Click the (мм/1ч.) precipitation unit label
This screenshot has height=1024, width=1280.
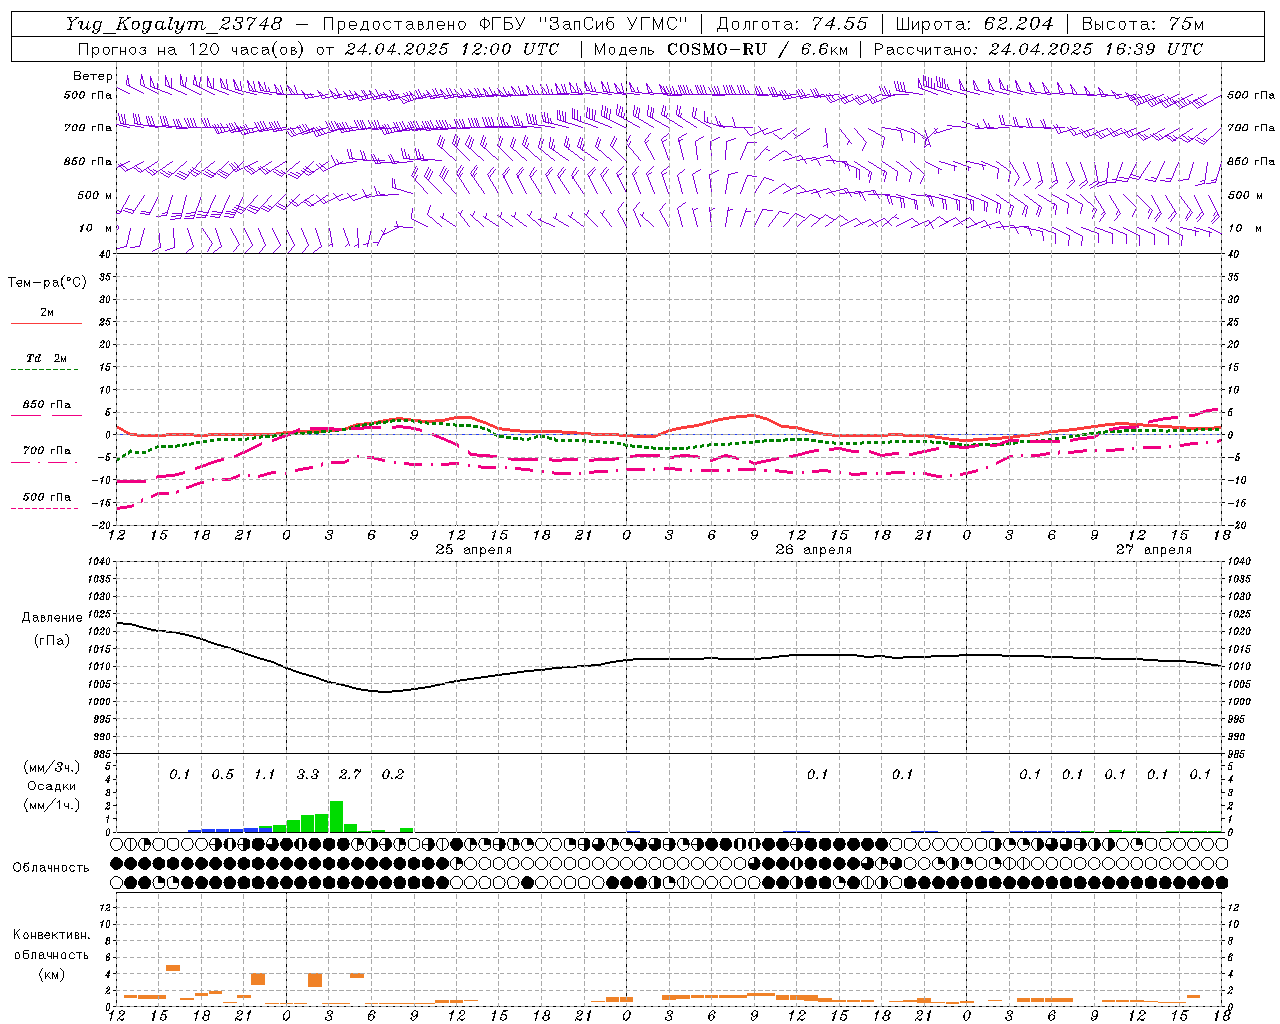tap(52, 805)
